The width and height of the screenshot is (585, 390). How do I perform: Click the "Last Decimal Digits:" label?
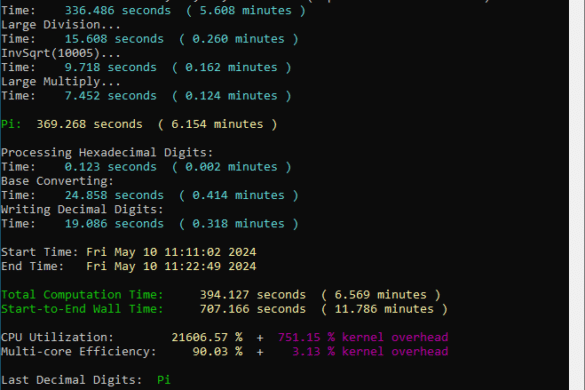tap(71, 380)
